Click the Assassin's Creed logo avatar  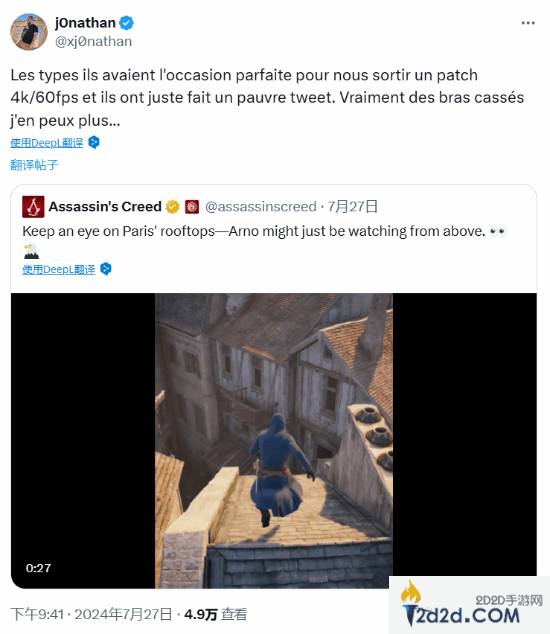click(33, 207)
